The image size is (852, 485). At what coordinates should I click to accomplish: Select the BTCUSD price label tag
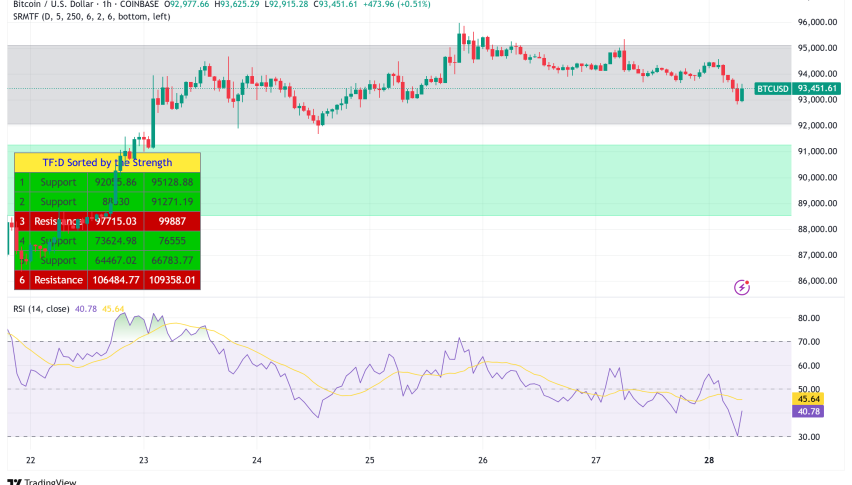[772, 89]
